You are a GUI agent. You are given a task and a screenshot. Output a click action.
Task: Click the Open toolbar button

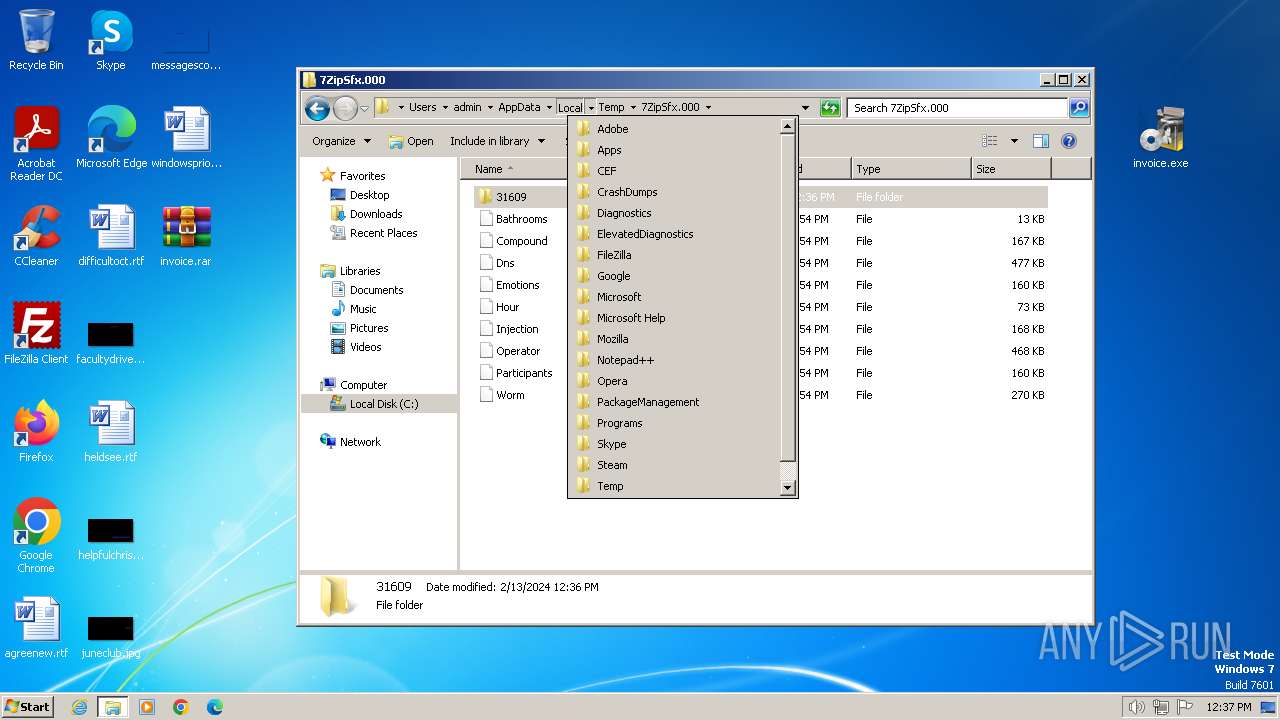(411, 141)
